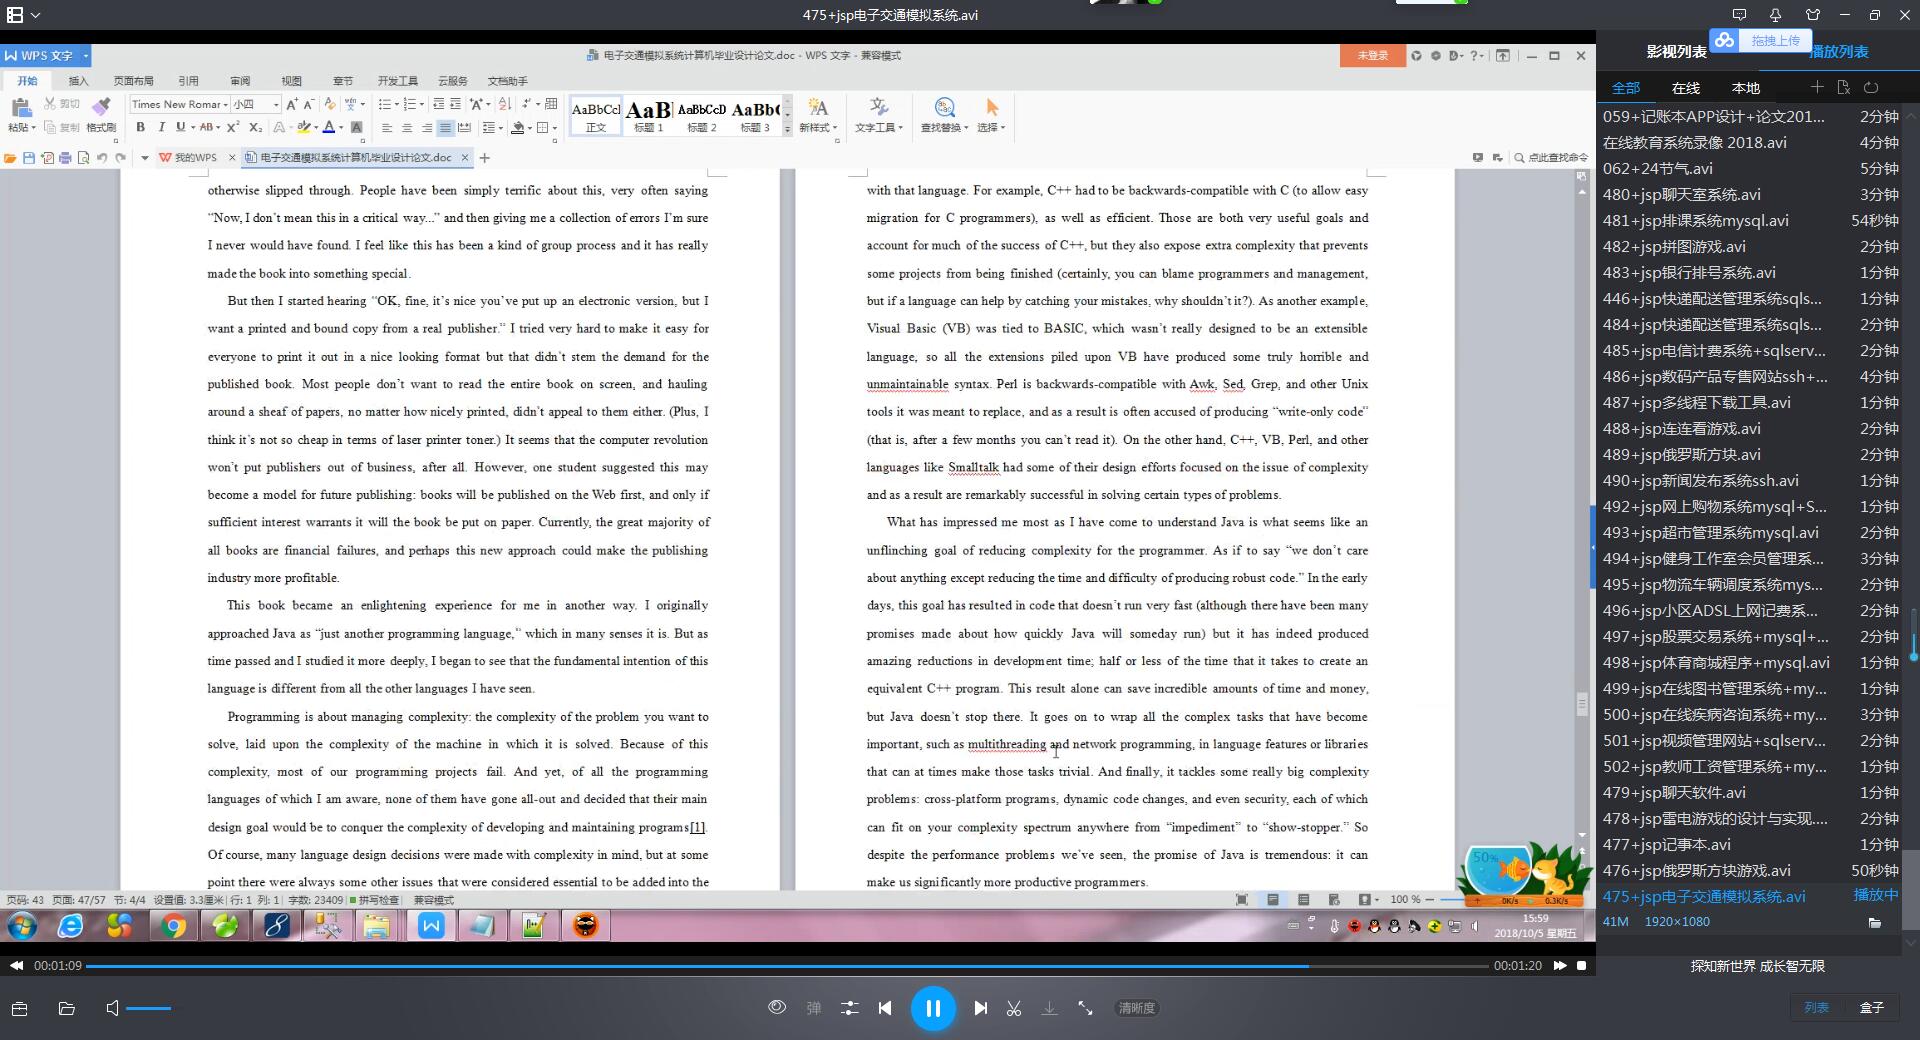Seek on the video progress bar
The height and width of the screenshot is (1040, 1920).
click(788, 966)
